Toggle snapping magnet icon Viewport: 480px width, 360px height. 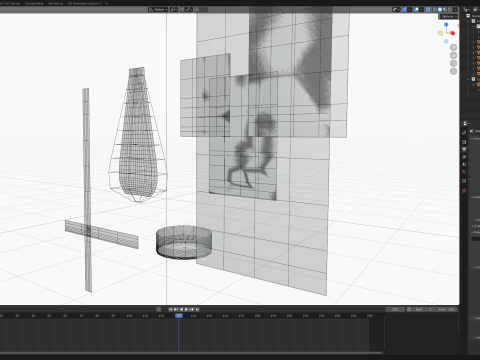click(x=182, y=9)
